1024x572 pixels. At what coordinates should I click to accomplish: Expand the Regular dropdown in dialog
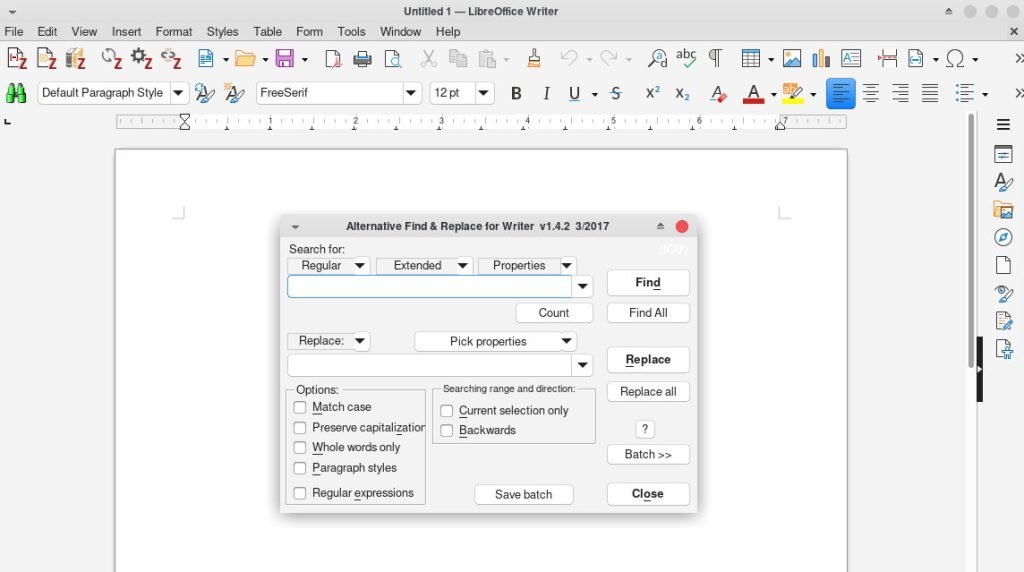pyautogui.click(x=360, y=266)
